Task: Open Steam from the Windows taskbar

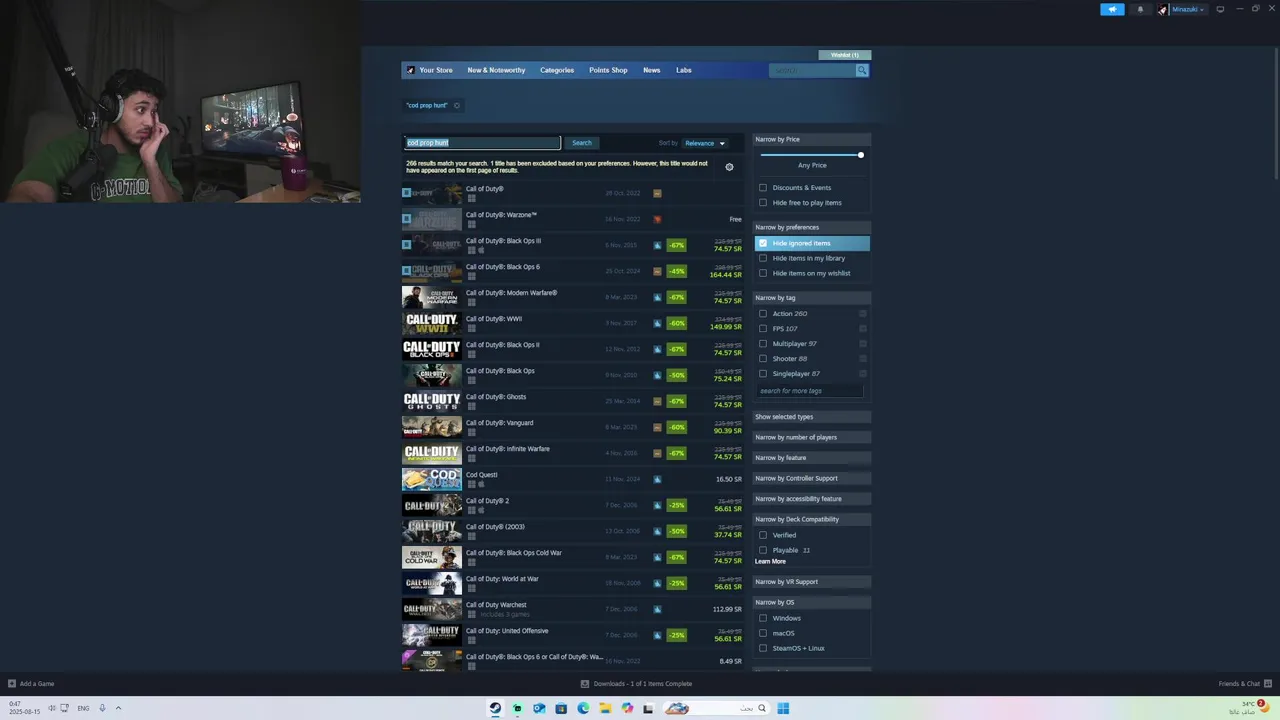Action: click(495, 708)
